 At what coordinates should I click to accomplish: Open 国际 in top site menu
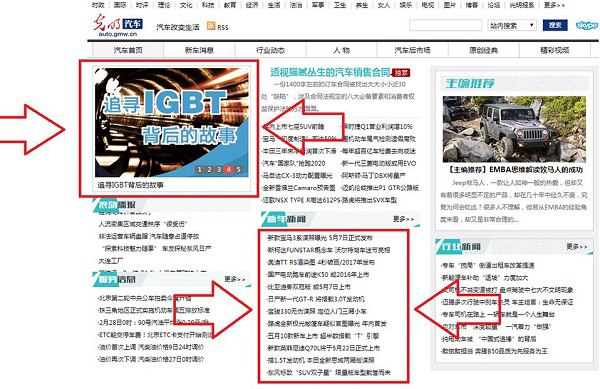(120, 5)
